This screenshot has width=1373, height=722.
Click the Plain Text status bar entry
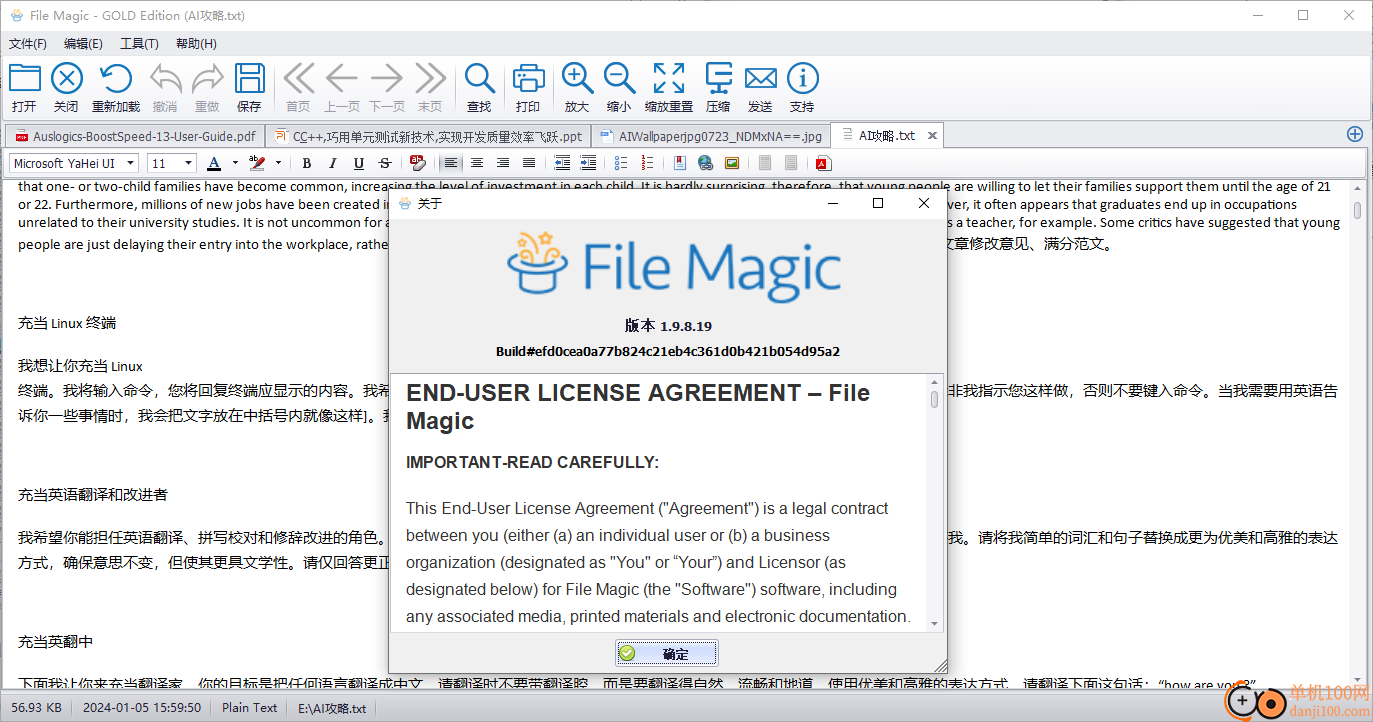click(249, 708)
